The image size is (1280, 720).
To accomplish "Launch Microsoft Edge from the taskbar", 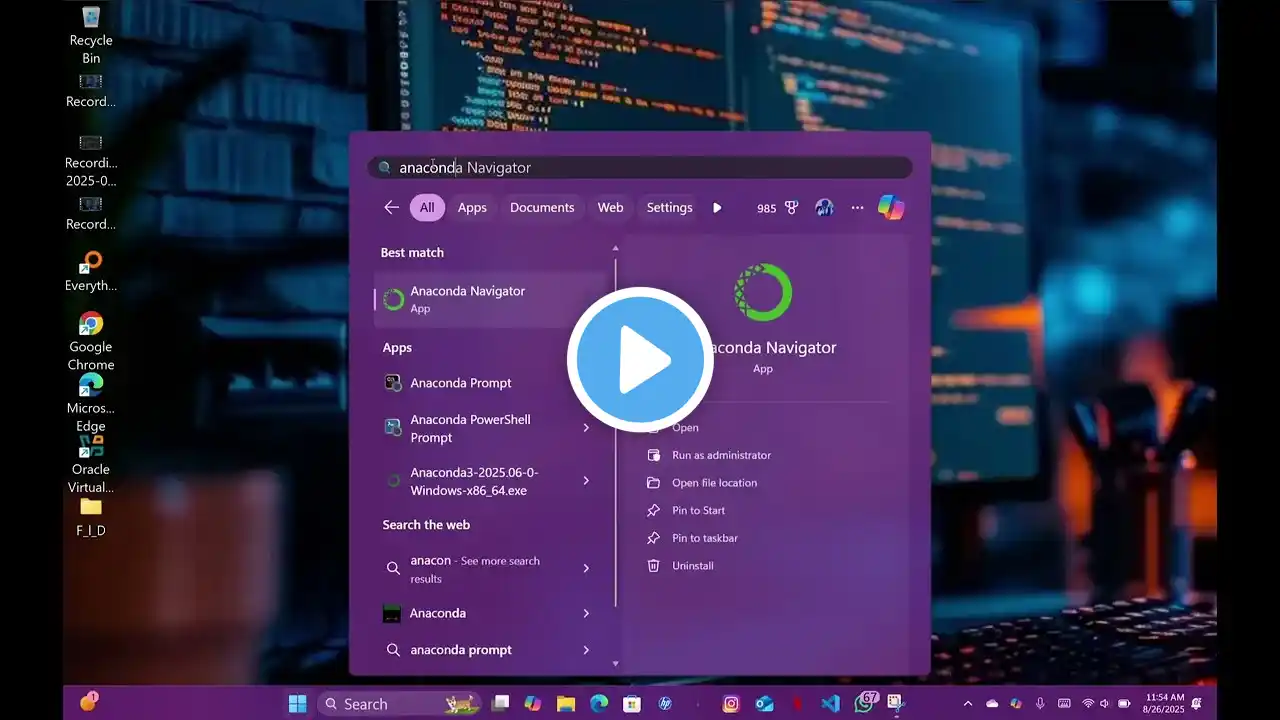I will tap(599, 704).
